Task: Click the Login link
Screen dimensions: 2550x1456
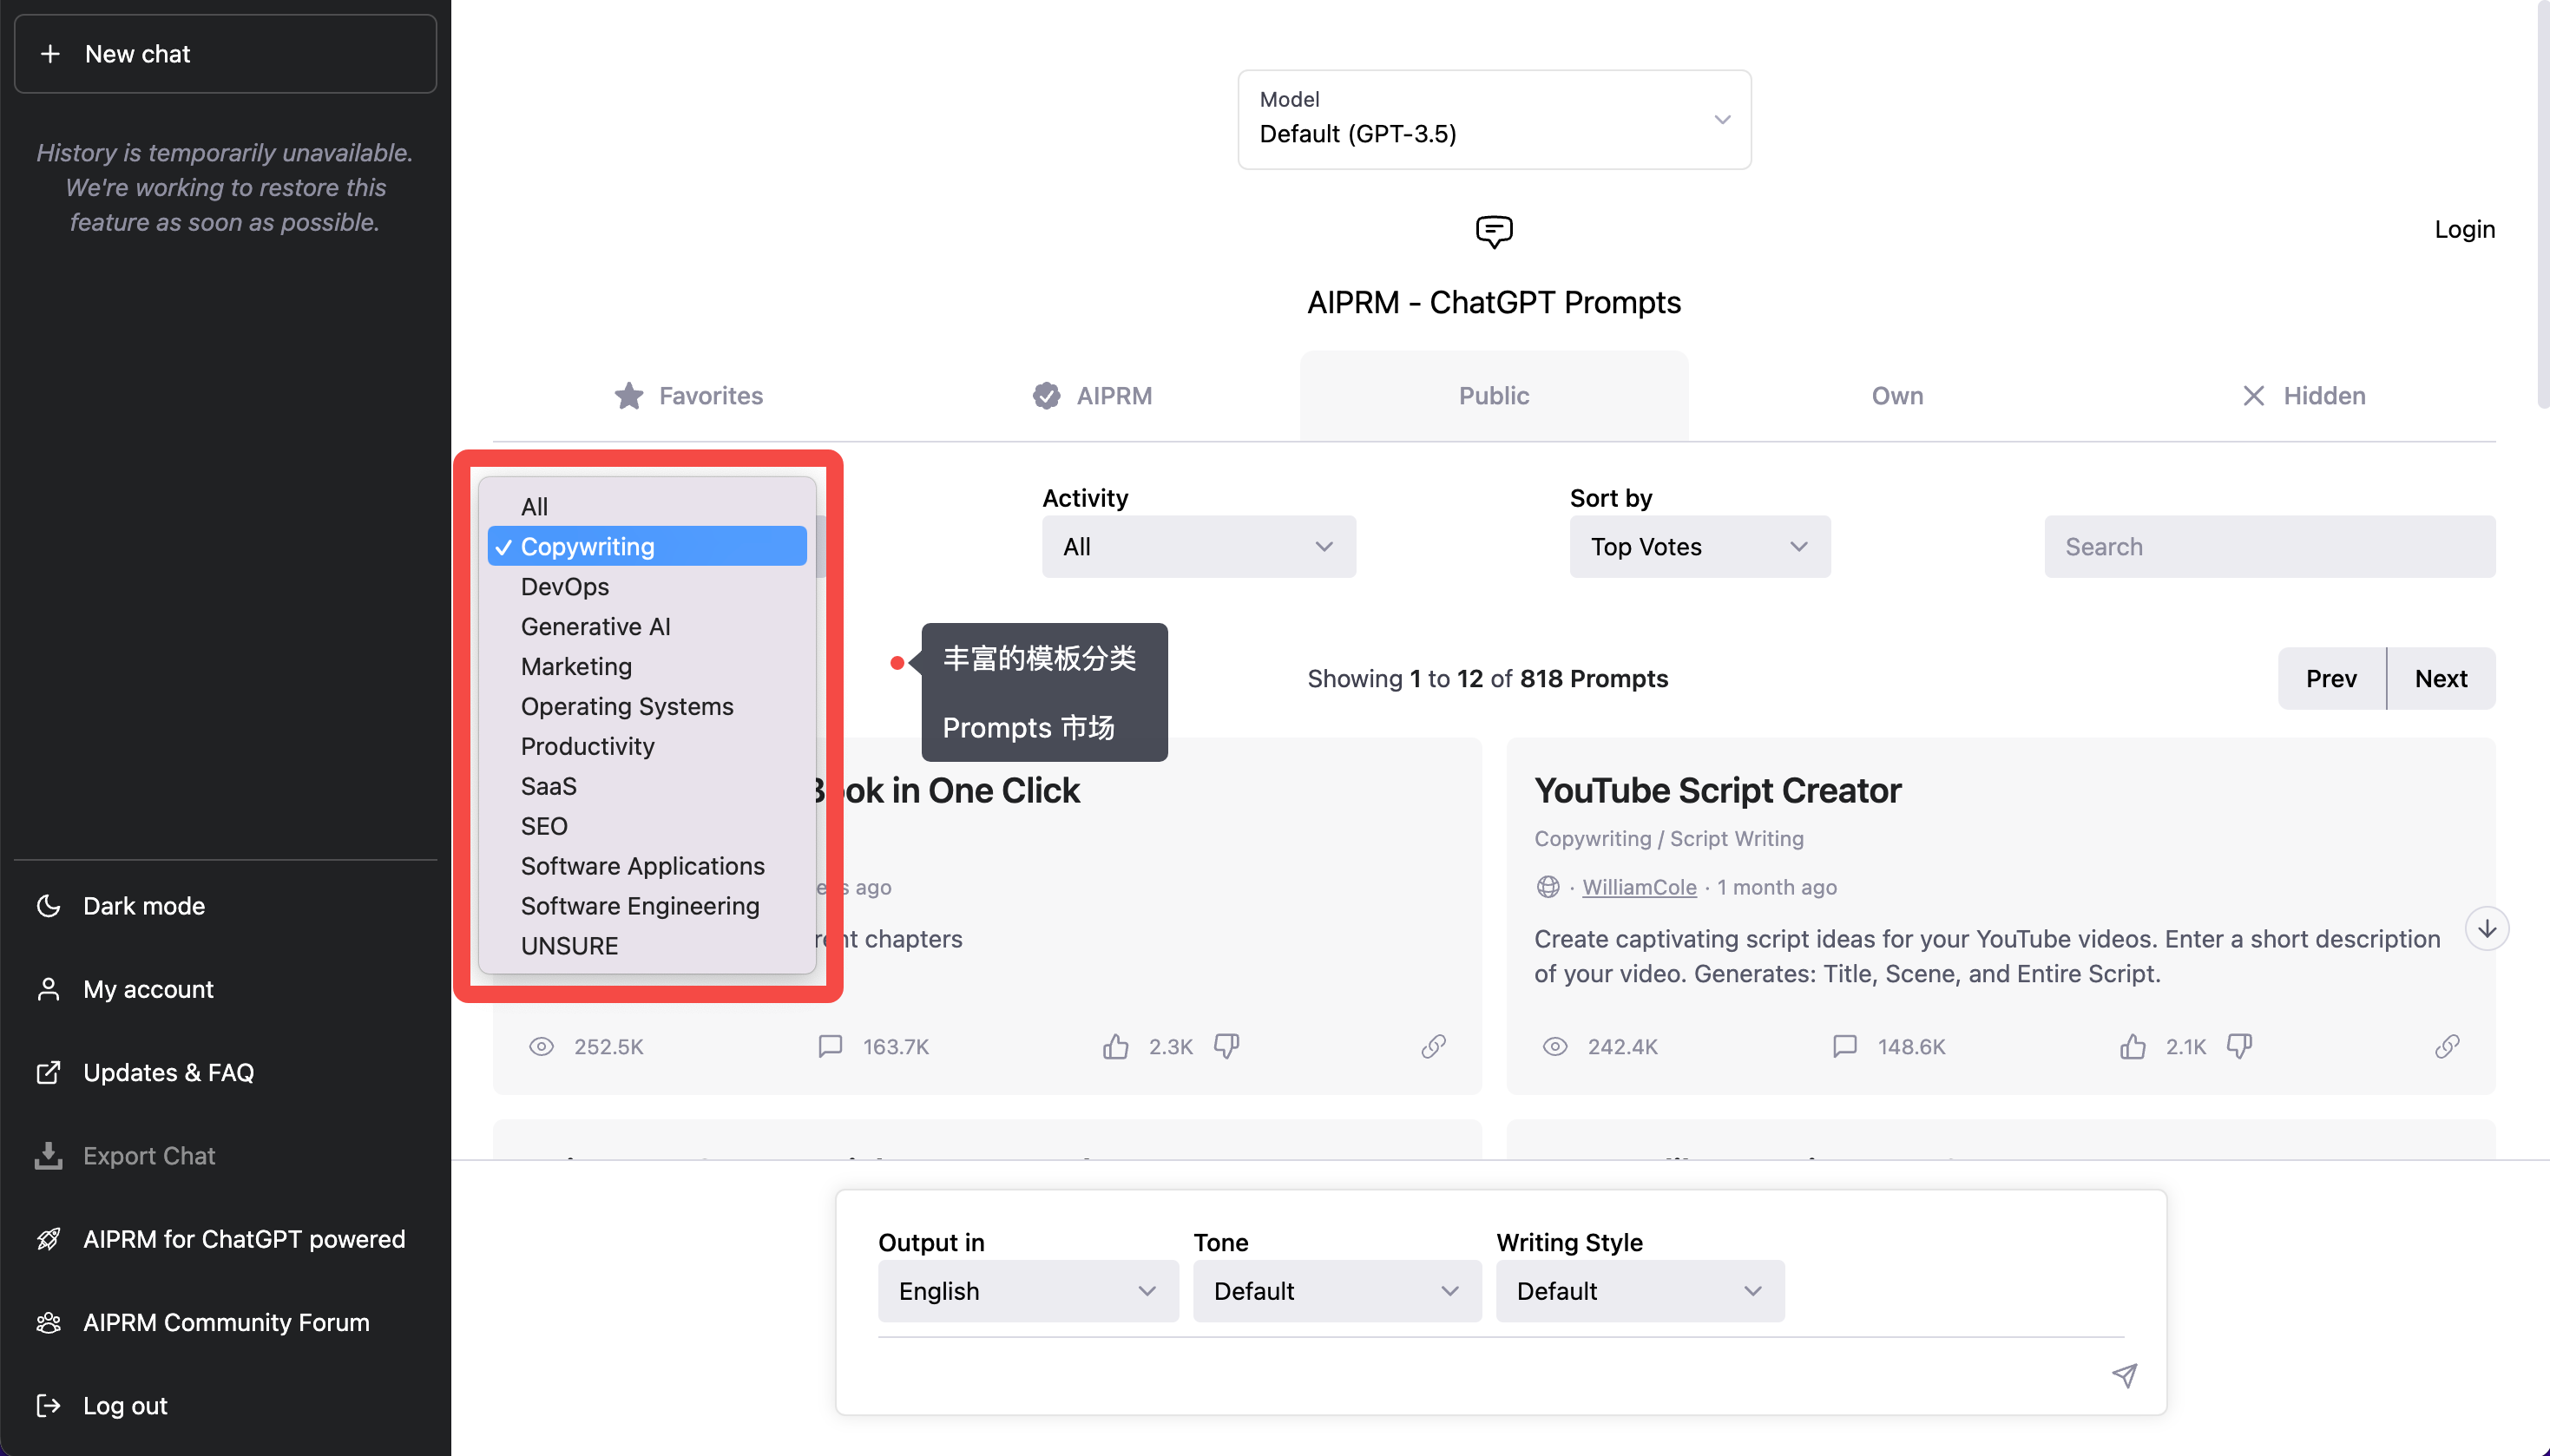Action: click(2464, 229)
